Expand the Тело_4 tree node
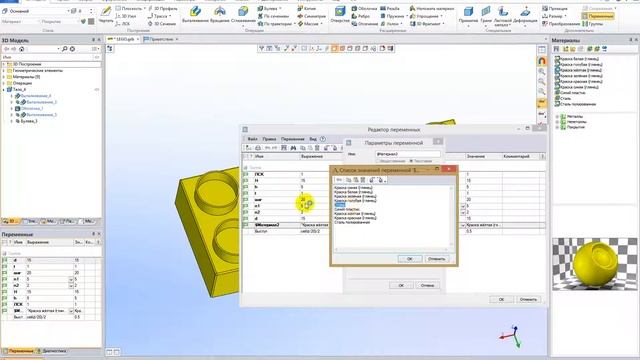The image size is (640, 360). tap(4, 89)
